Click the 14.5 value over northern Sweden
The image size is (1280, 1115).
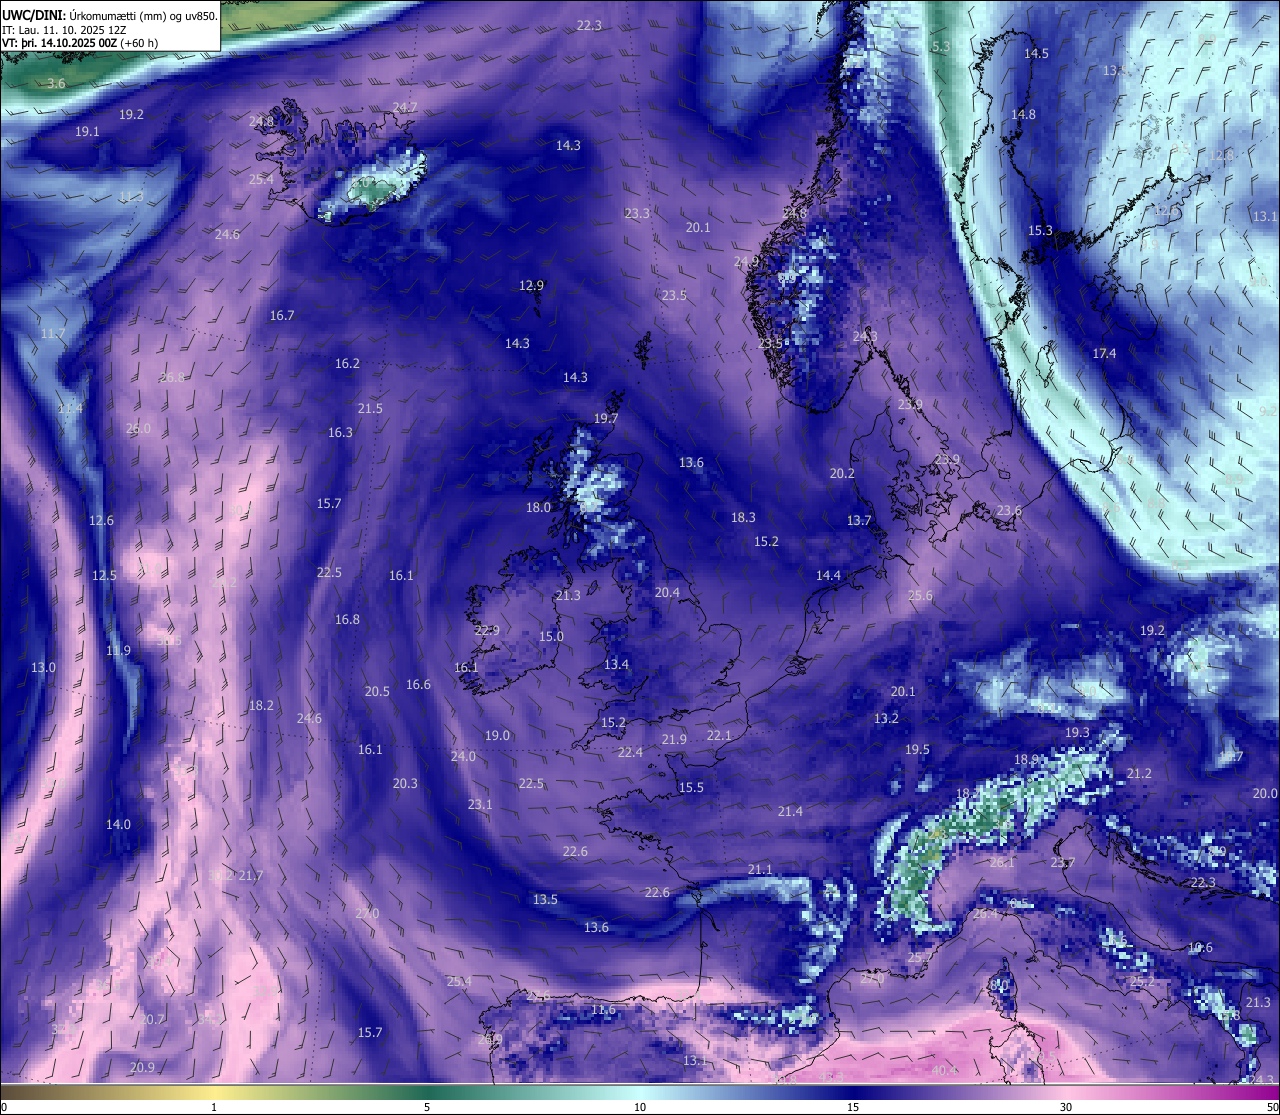click(x=1036, y=54)
